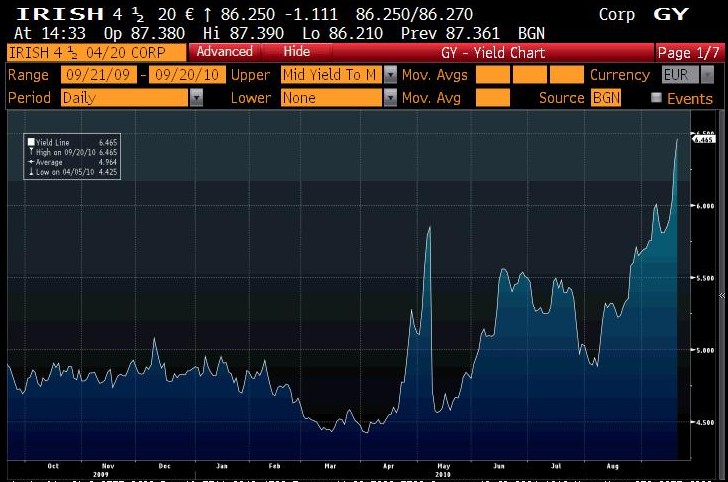Click the first Upper Mov. Avgs field

click(491, 75)
